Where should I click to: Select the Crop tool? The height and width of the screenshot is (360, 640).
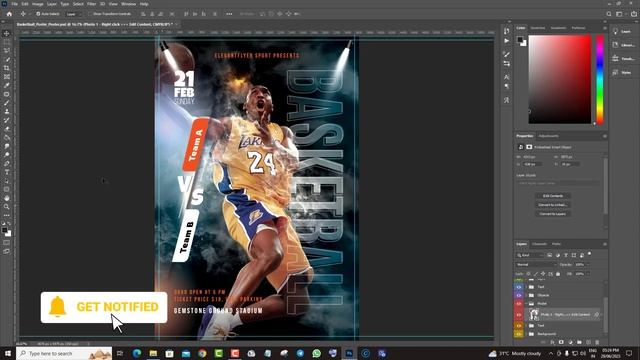[x=7, y=68]
